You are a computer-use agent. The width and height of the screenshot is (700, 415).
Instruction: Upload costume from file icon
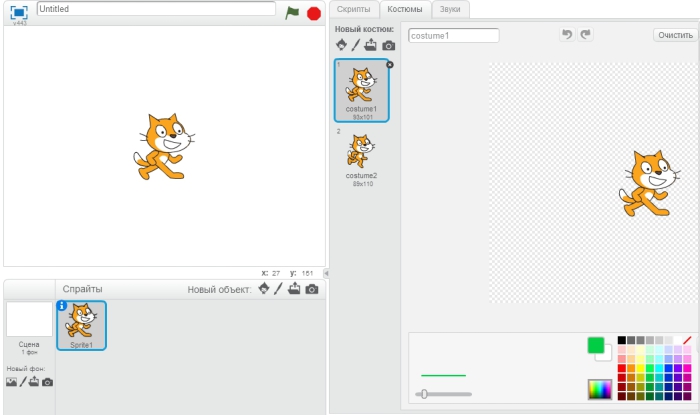coord(372,45)
